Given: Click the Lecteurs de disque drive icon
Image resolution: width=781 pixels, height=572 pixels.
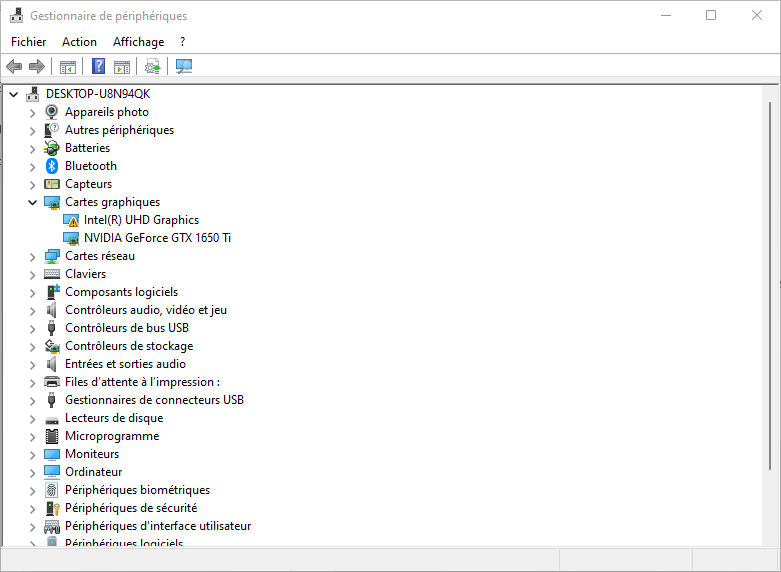Looking at the screenshot, I should pos(52,420).
